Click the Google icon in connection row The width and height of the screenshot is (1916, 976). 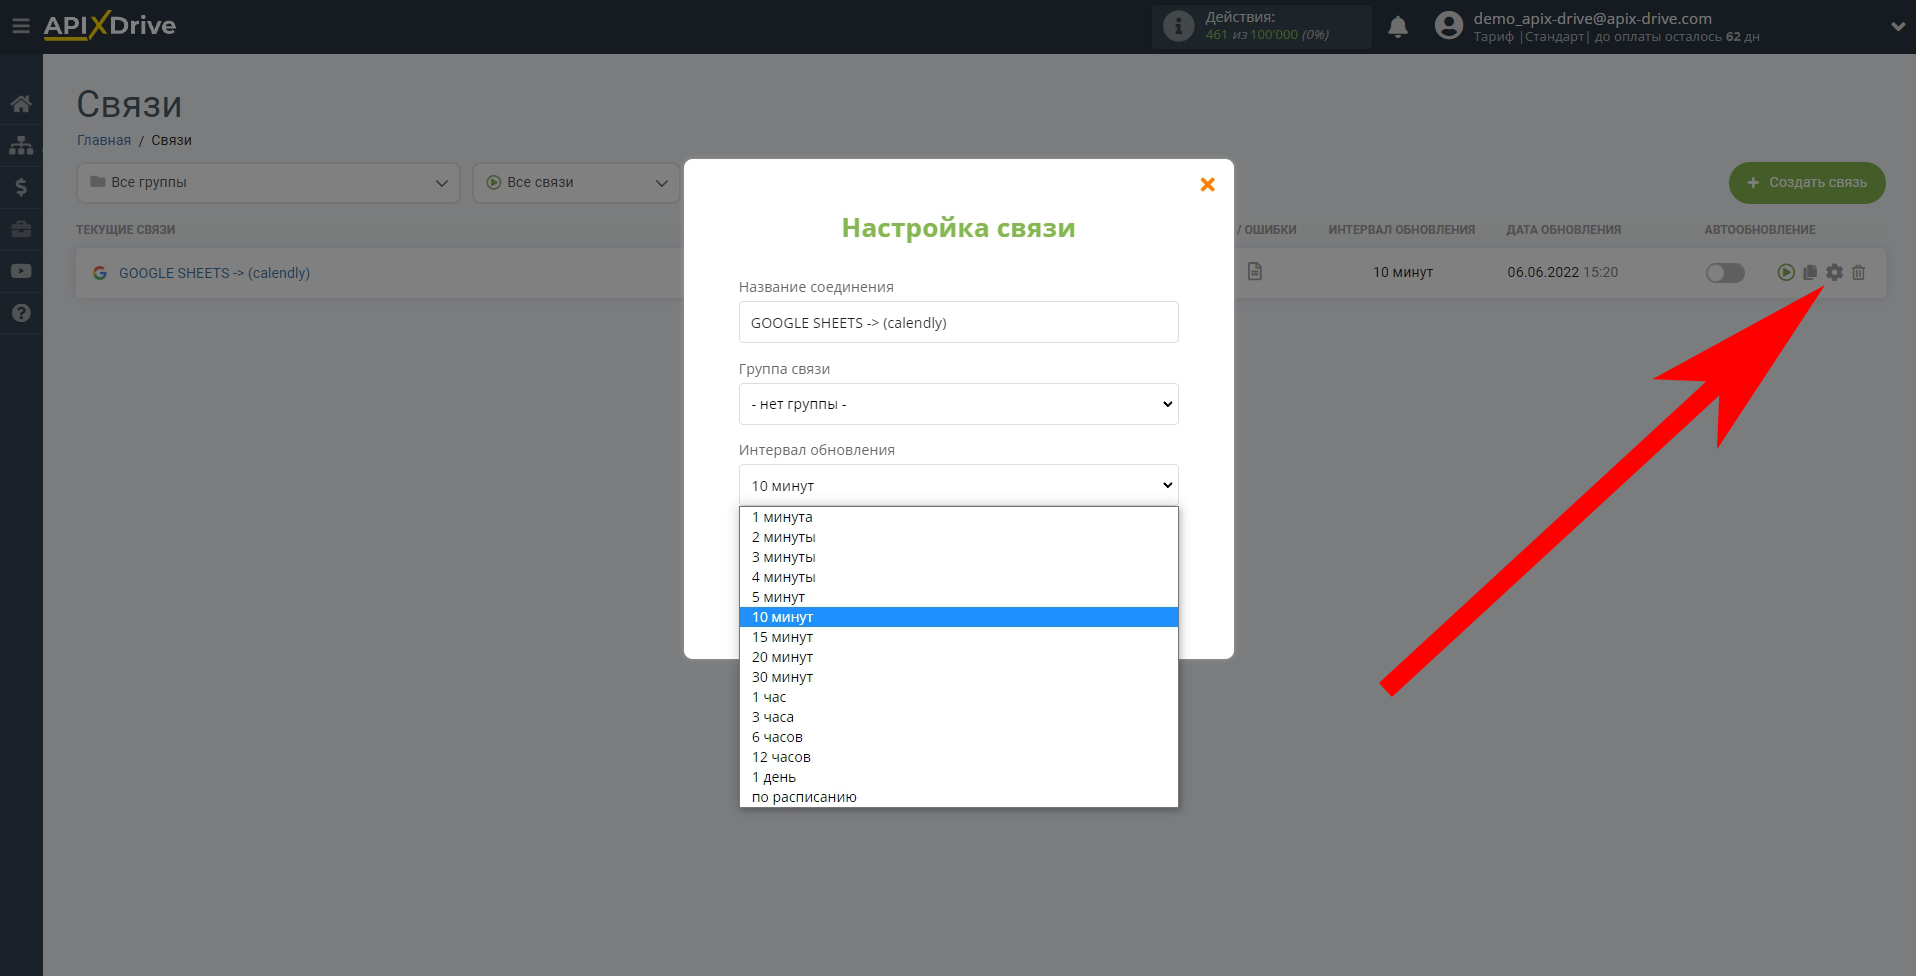100,273
